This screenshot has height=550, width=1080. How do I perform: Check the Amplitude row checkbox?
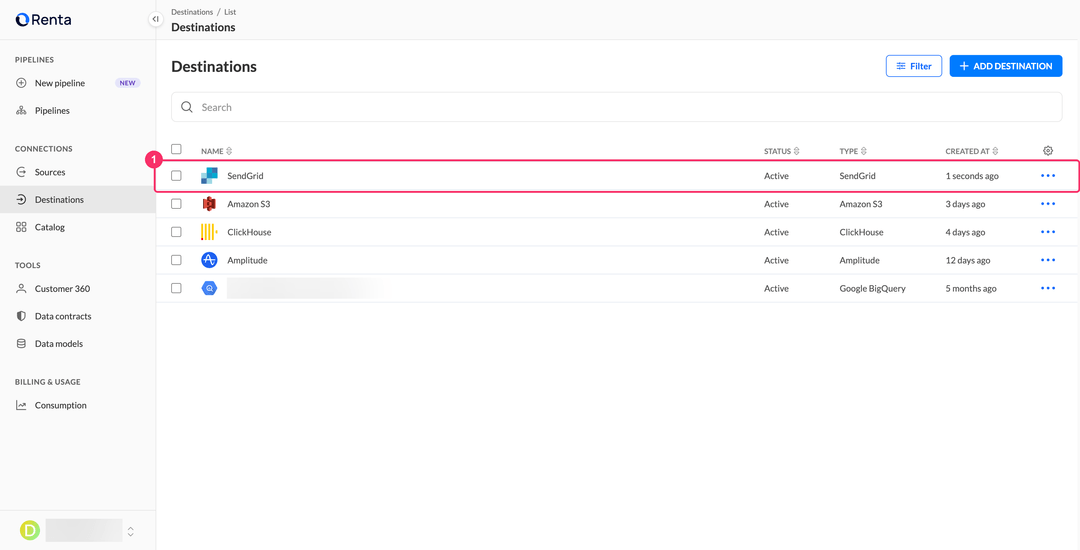click(x=176, y=260)
